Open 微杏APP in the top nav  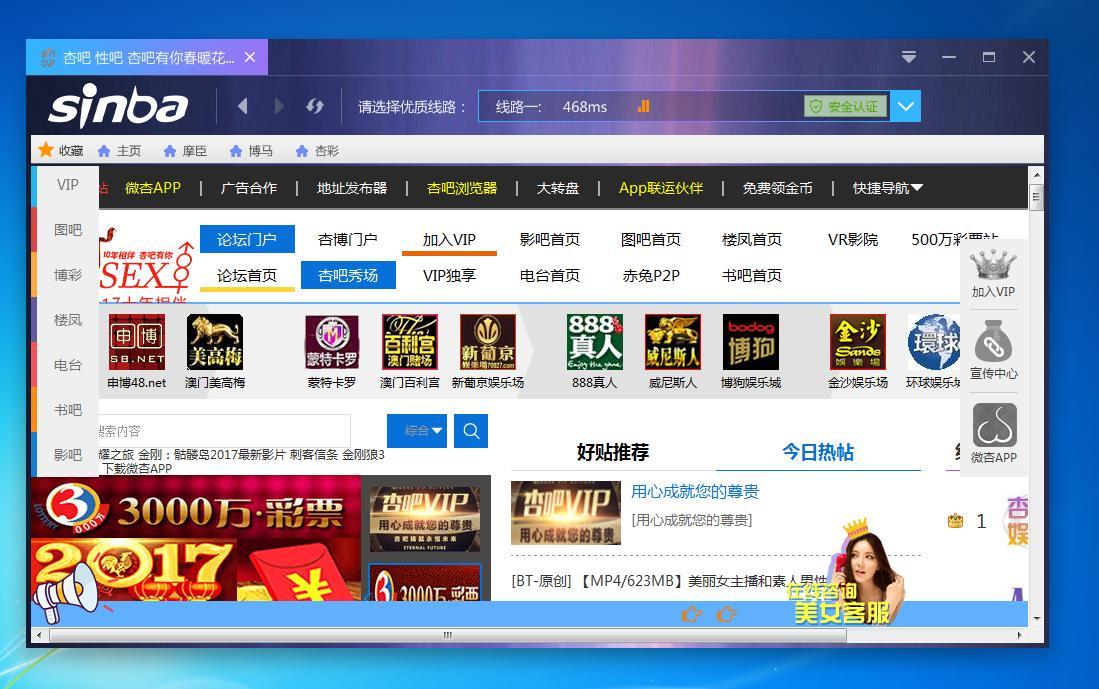click(153, 188)
